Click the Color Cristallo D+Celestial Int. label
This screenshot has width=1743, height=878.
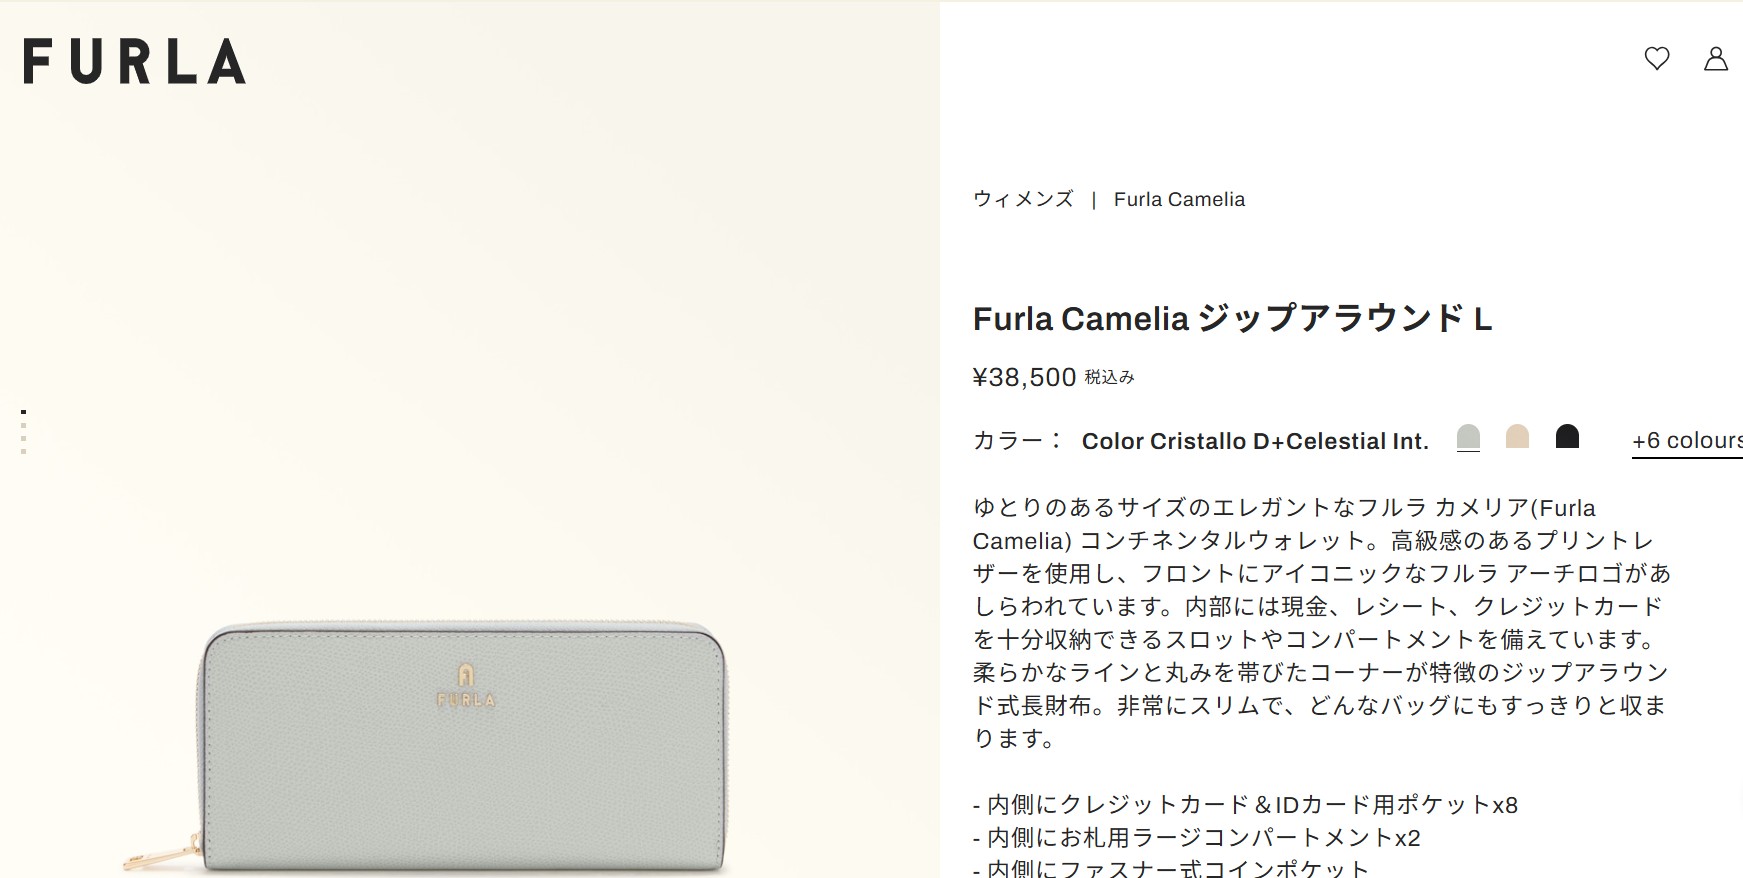pyautogui.click(x=1255, y=441)
